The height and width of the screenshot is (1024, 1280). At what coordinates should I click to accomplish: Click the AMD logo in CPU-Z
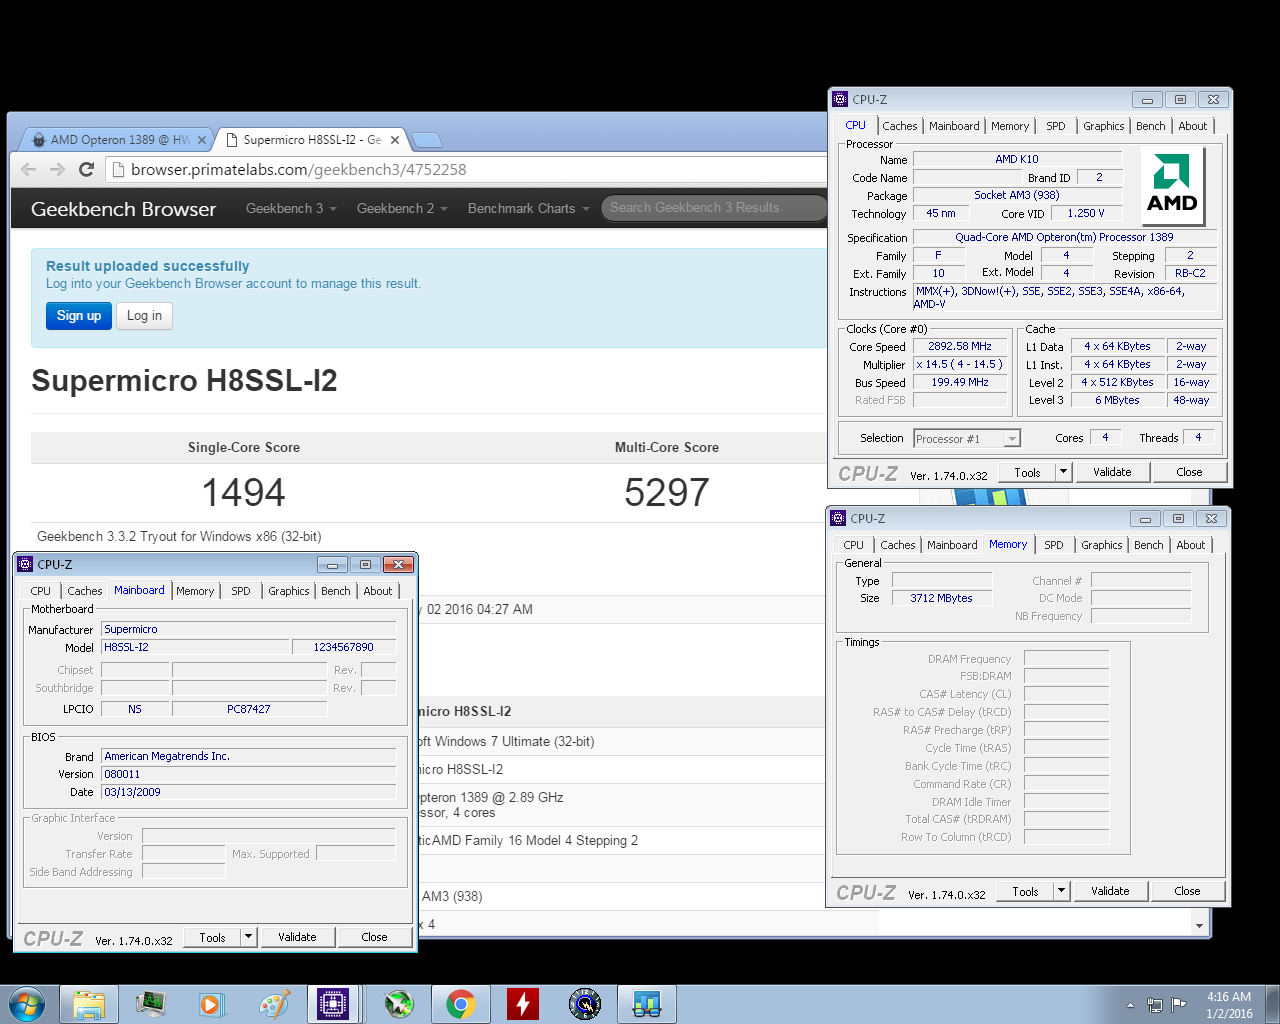pyautogui.click(x=1172, y=186)
